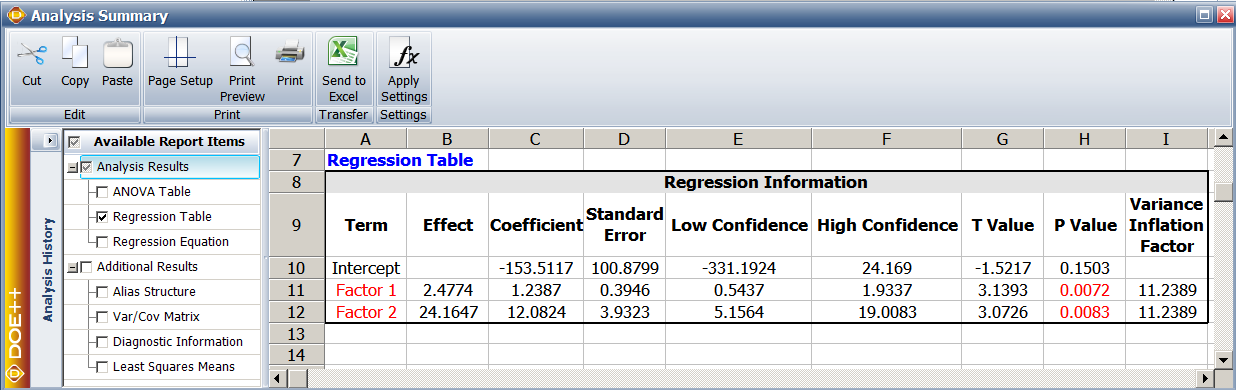Click the Effect value 24.1647
The image size is (1236, 390).
[447, 312]
